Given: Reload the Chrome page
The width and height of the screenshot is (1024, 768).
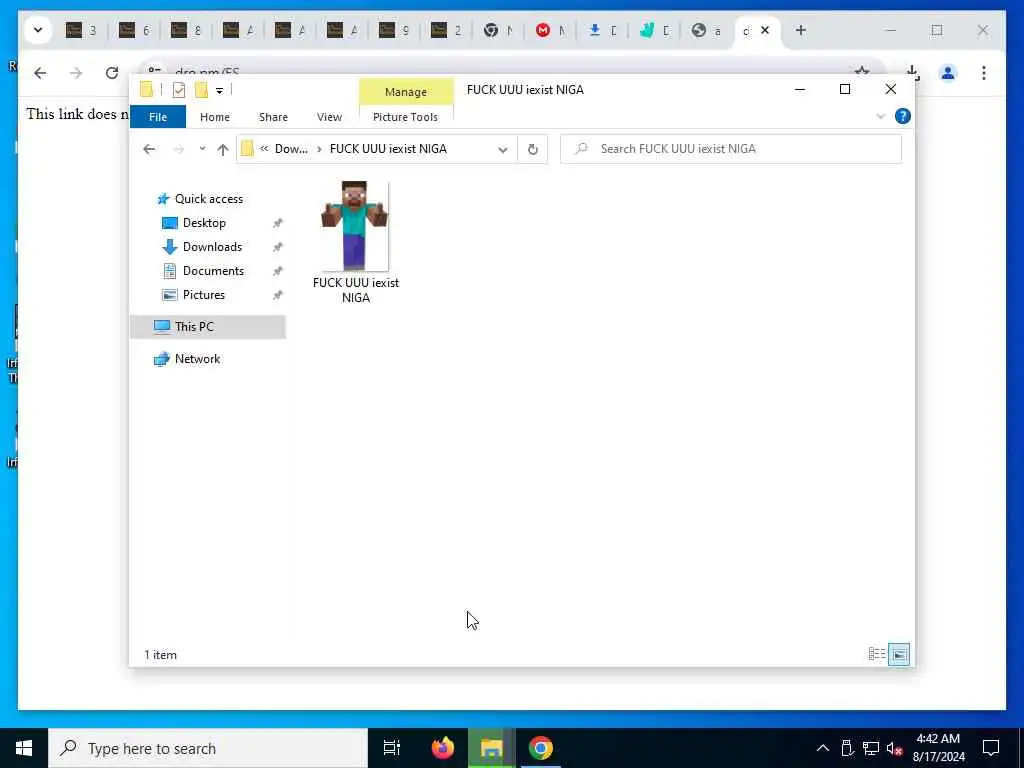Looking at the screenshot, I should click(x=112, y=73).
